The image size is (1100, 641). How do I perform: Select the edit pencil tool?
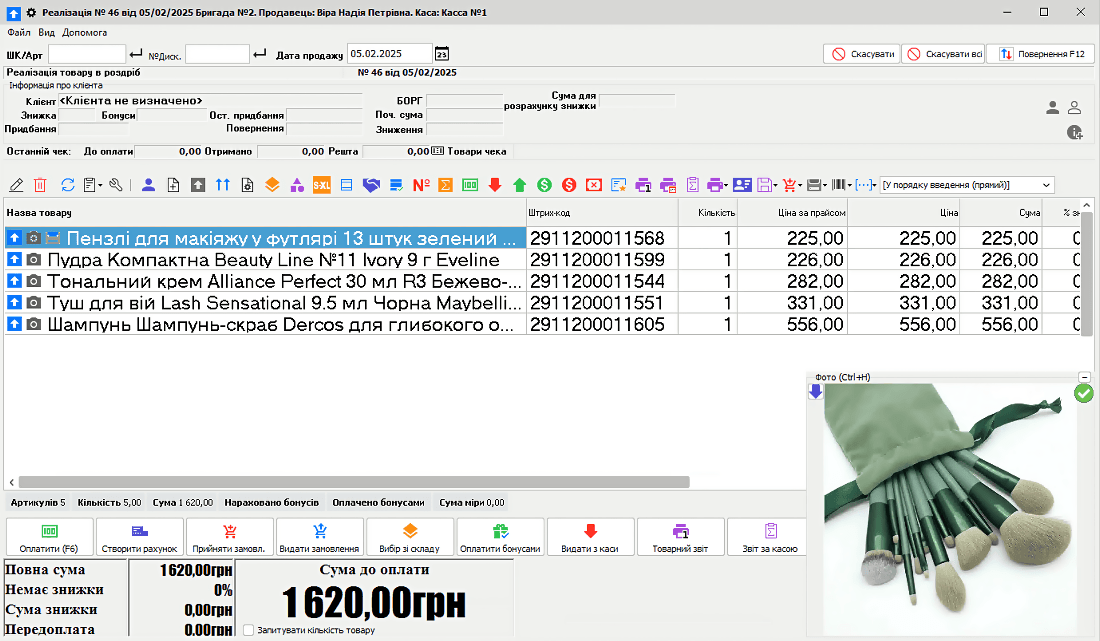pos(16,185)
